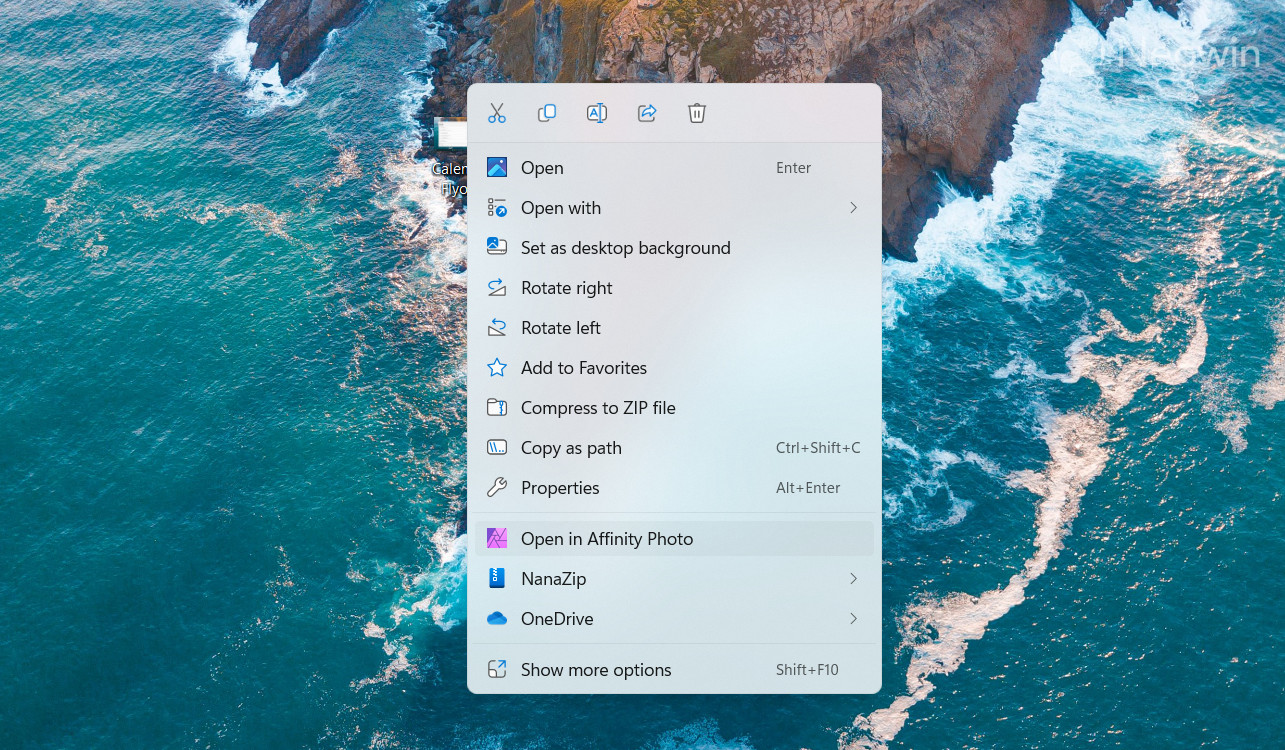The width and height of the screenshot is (1285, 750).
Task: Click the Ctrl+Shift+C shortcut text
Action: 818,448
